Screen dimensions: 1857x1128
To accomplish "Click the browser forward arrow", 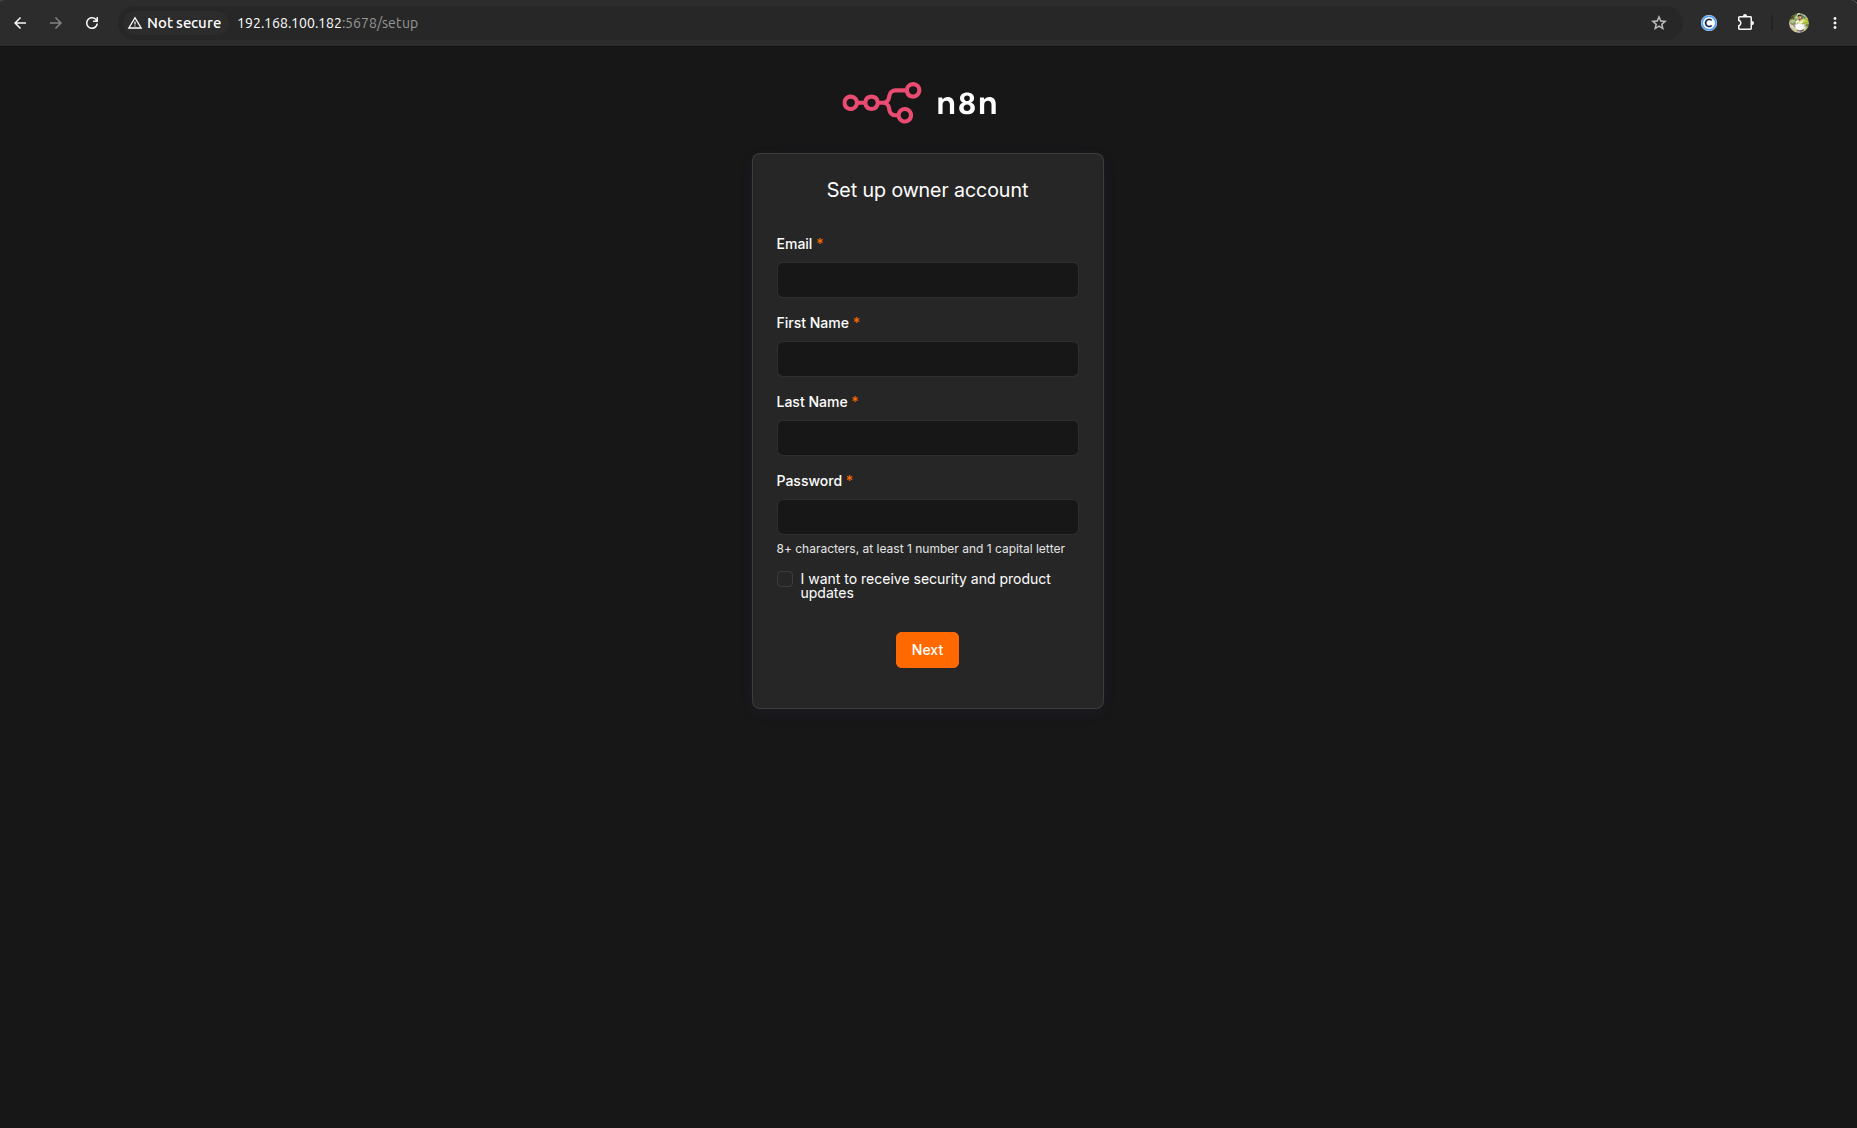I will click(x=56, y=23).
